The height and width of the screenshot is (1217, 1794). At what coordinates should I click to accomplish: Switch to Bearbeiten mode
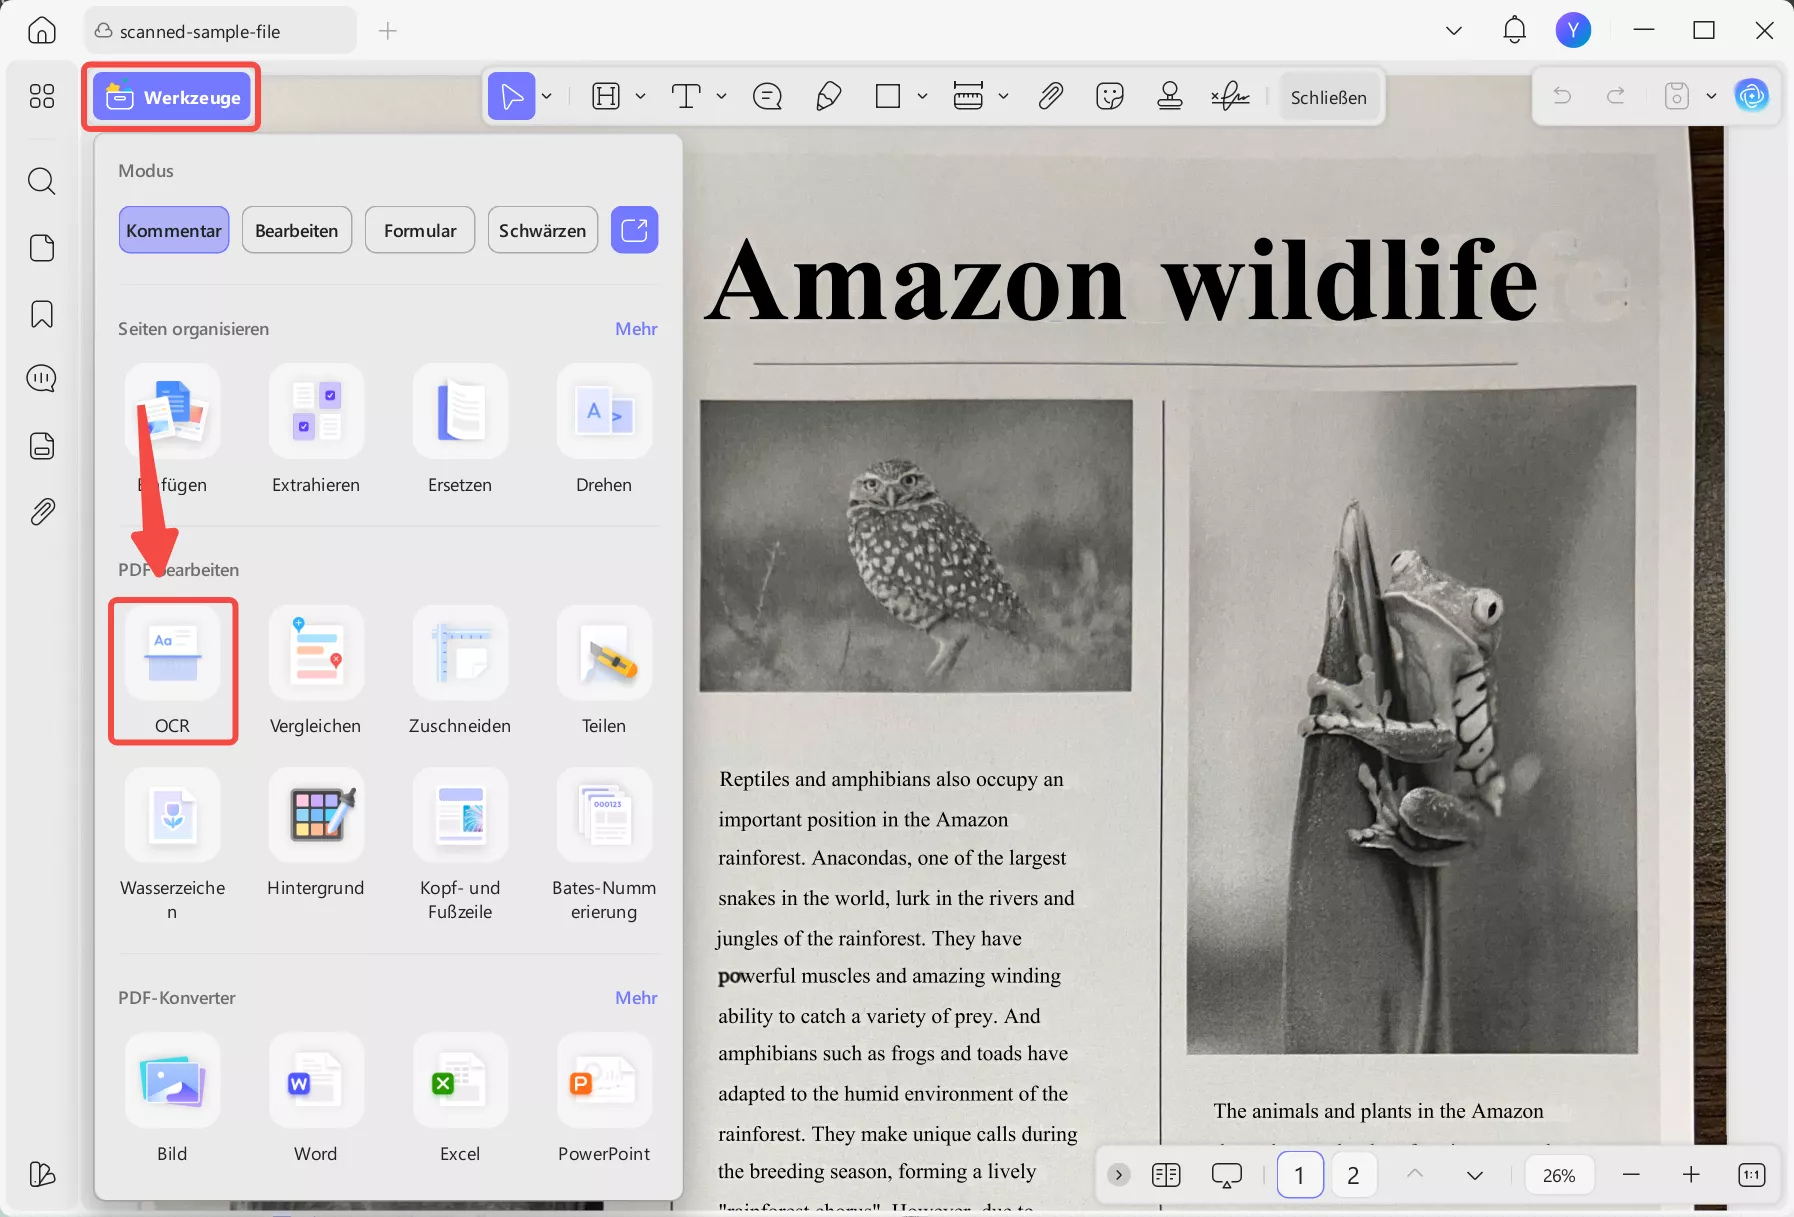coord(297,230)
